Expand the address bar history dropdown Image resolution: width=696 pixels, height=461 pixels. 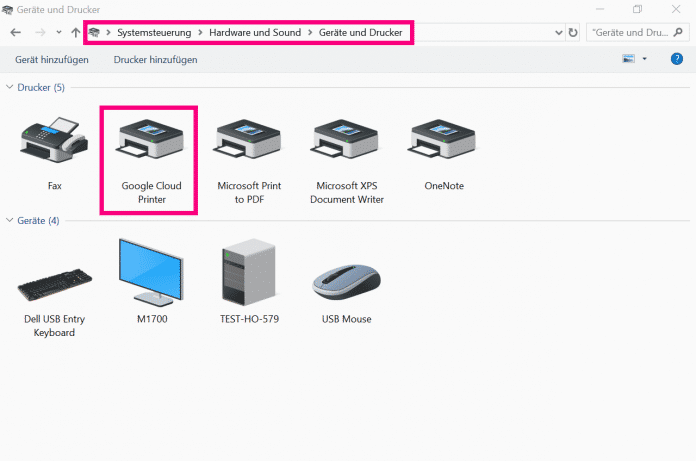(x=558, y=32)
